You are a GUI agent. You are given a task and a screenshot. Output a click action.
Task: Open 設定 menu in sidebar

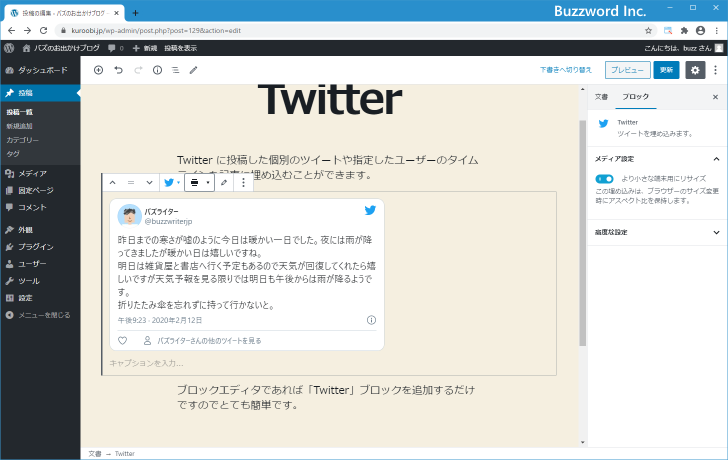40,298
